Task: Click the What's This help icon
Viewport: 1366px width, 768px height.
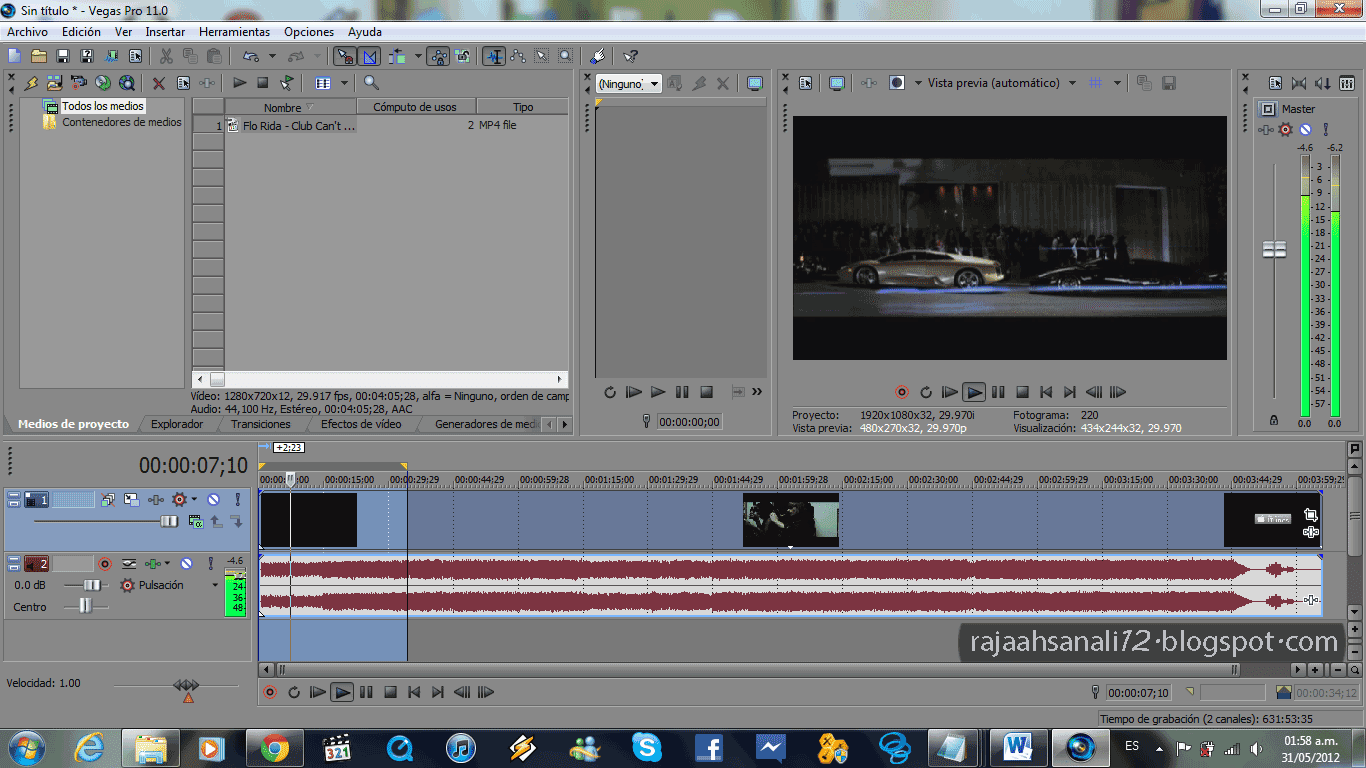Action: [630, 56]
